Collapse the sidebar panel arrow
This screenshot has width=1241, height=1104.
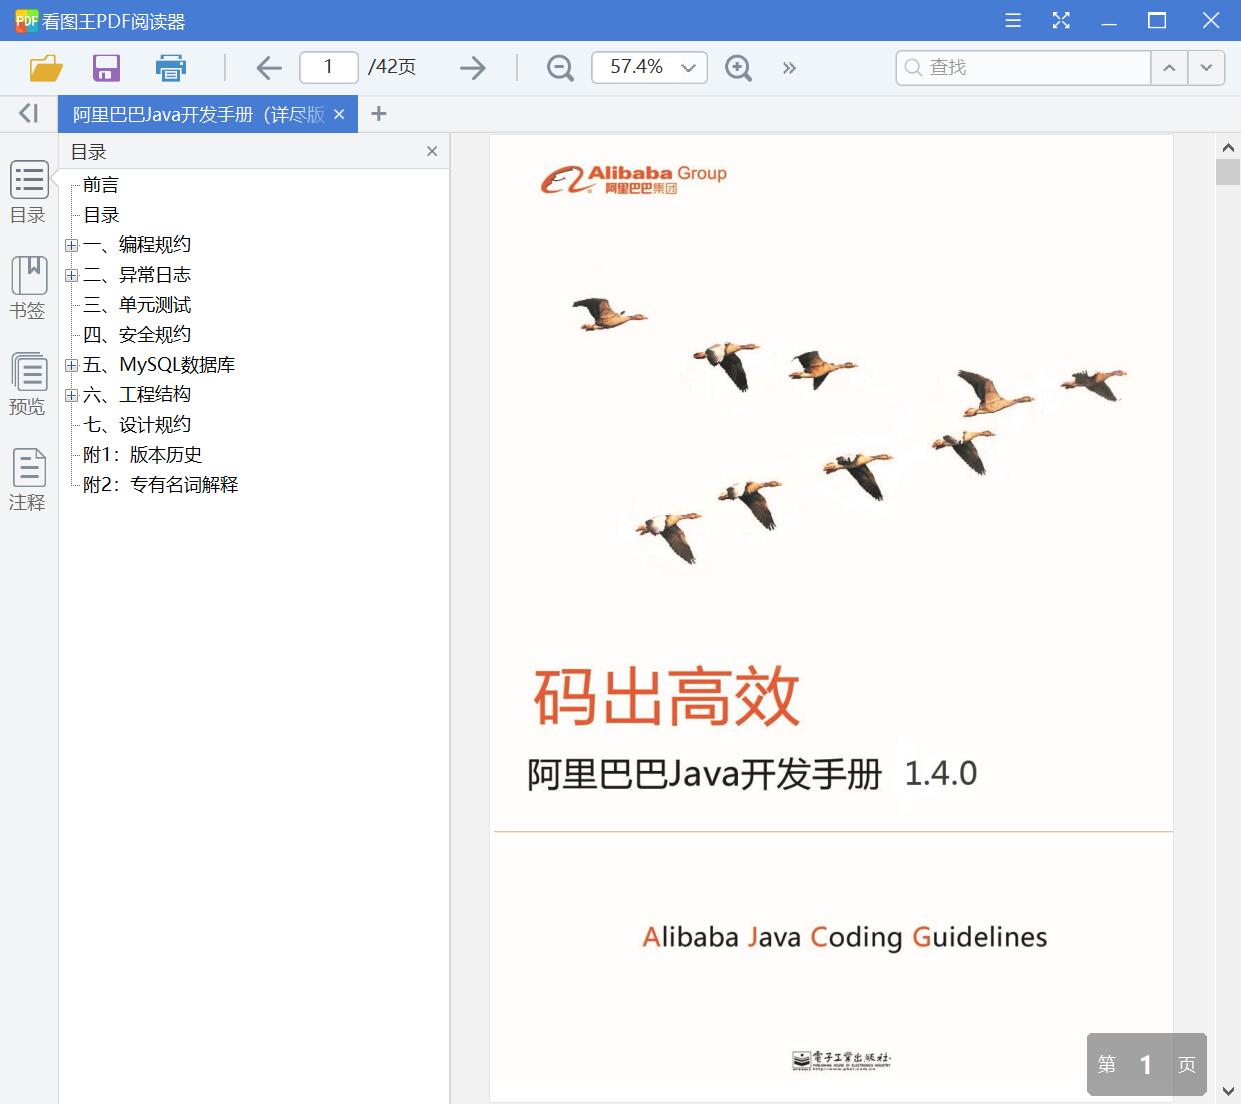click(29, 114)
